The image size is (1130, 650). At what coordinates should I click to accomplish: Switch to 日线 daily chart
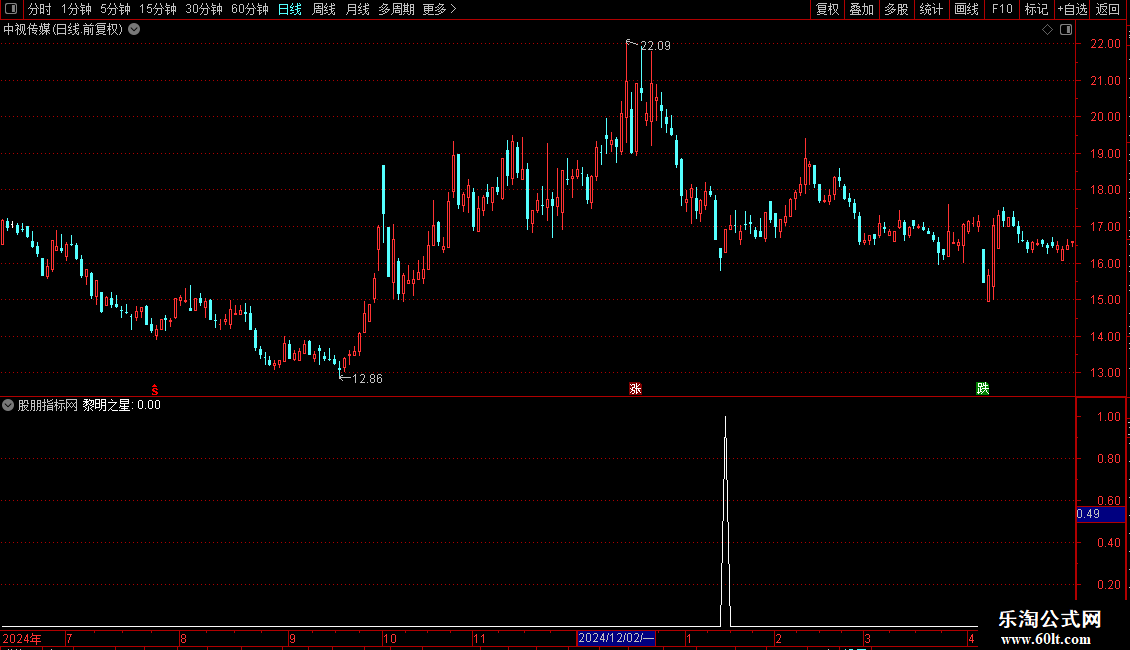[x=290, y=9]
